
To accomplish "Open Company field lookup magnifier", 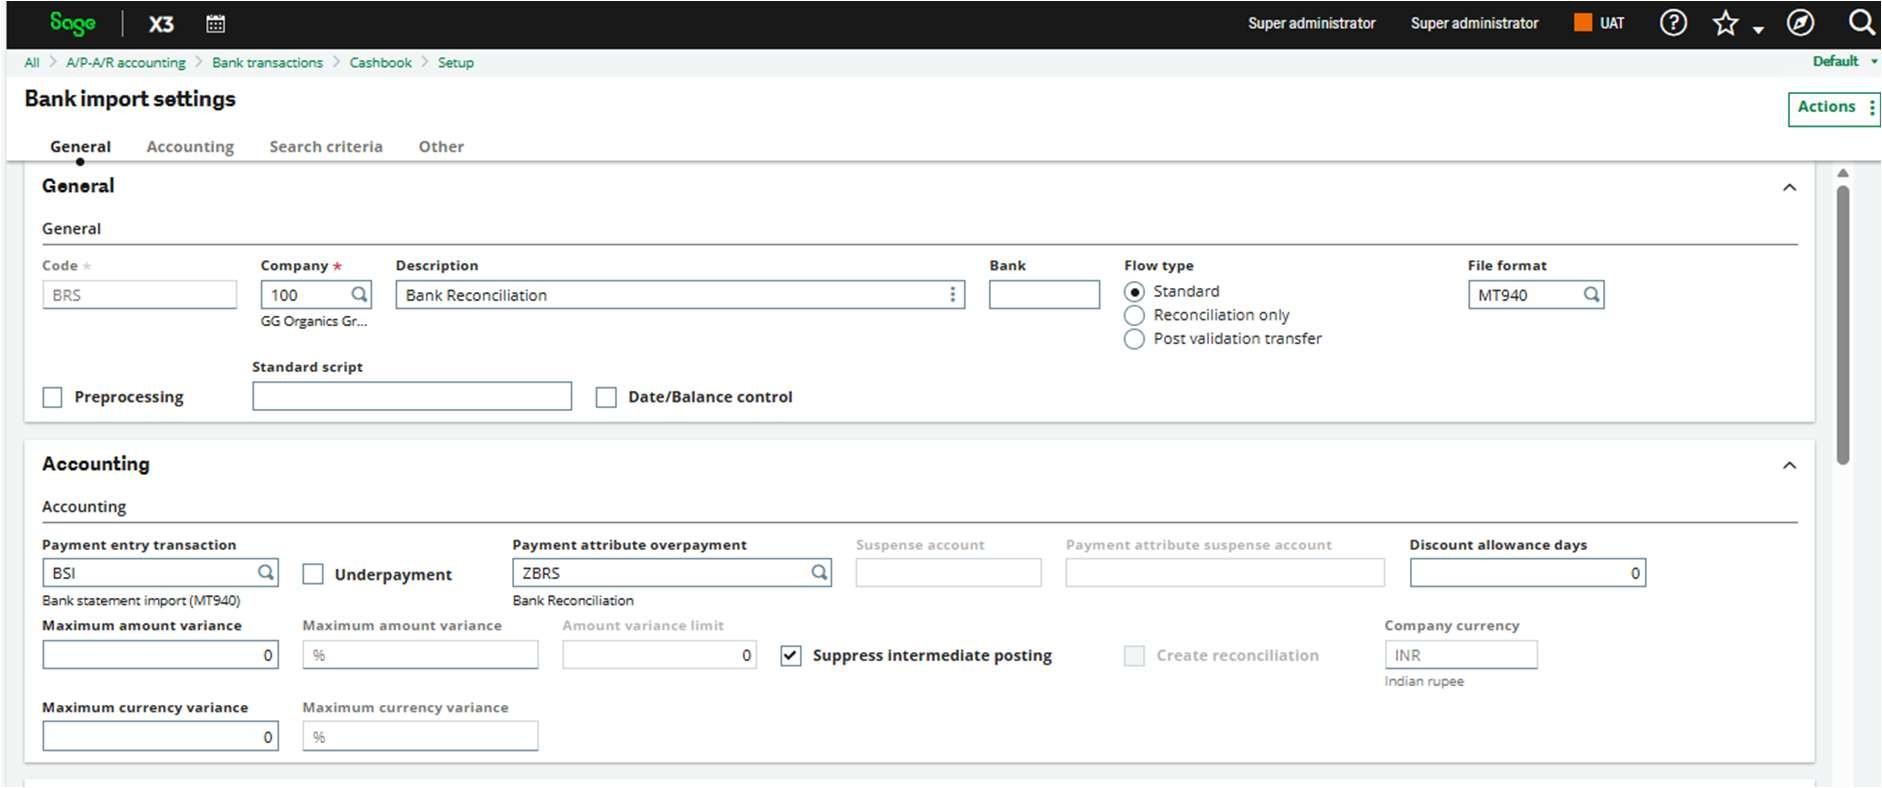I will (359, 295).
